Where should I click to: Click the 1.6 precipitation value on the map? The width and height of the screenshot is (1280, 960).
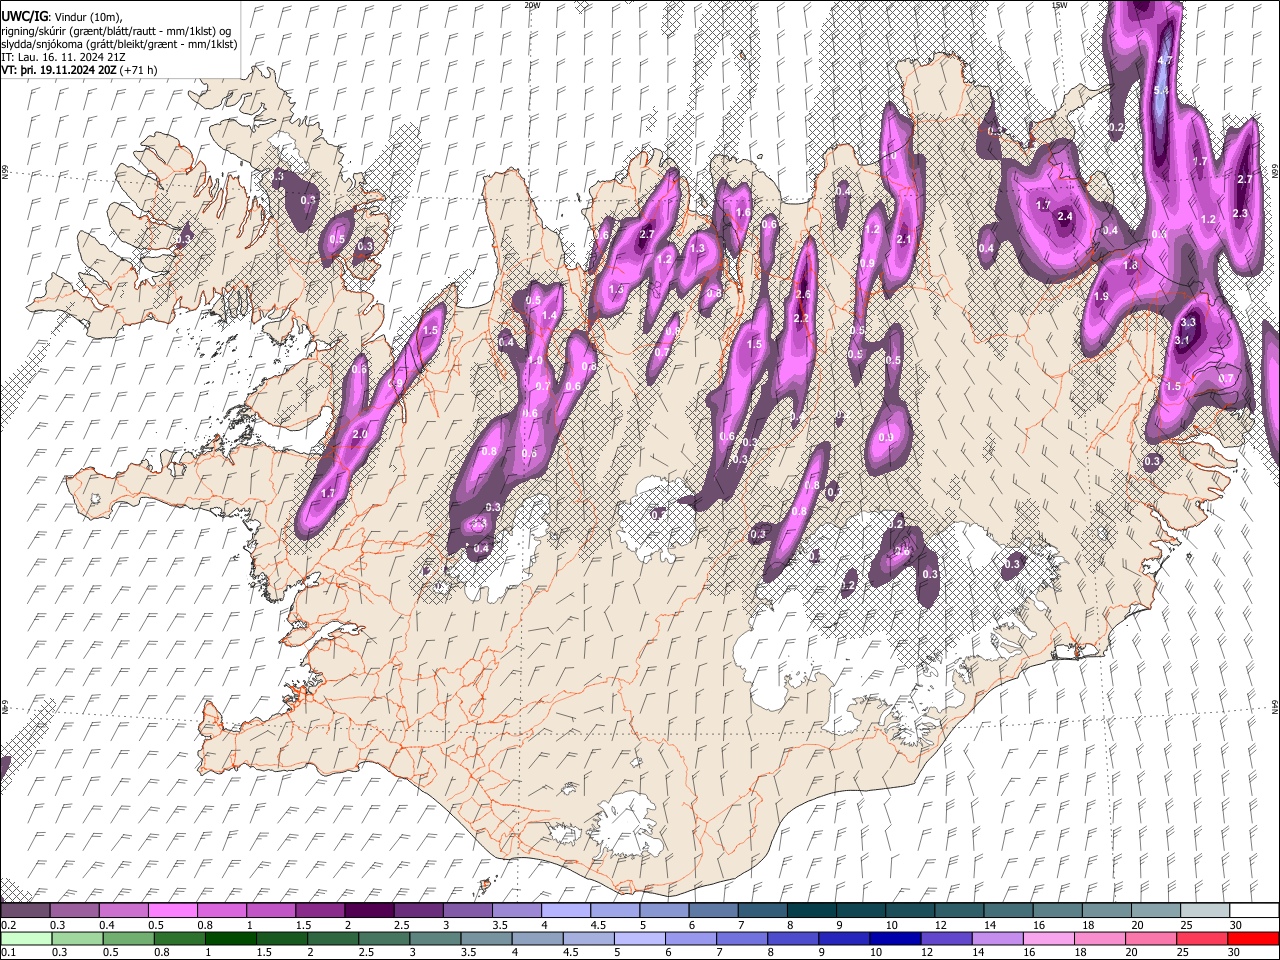743,212
